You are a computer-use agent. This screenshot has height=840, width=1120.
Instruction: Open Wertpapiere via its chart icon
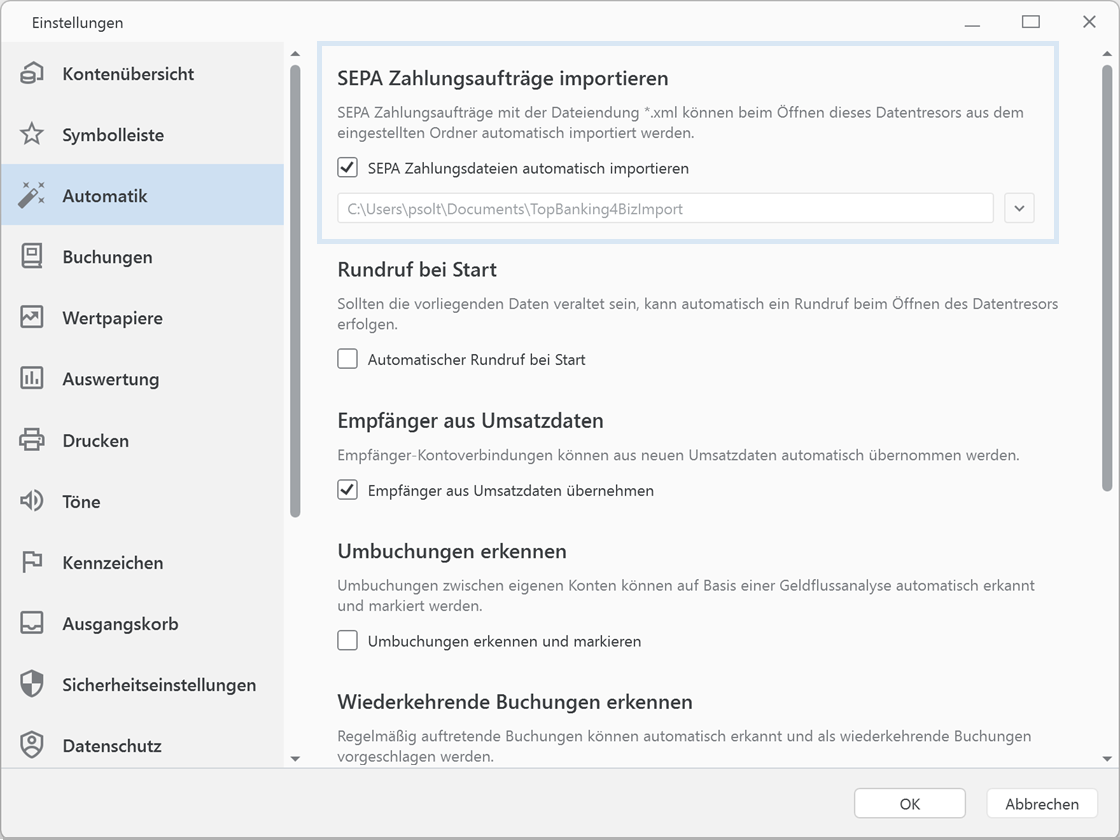point(33,317)
